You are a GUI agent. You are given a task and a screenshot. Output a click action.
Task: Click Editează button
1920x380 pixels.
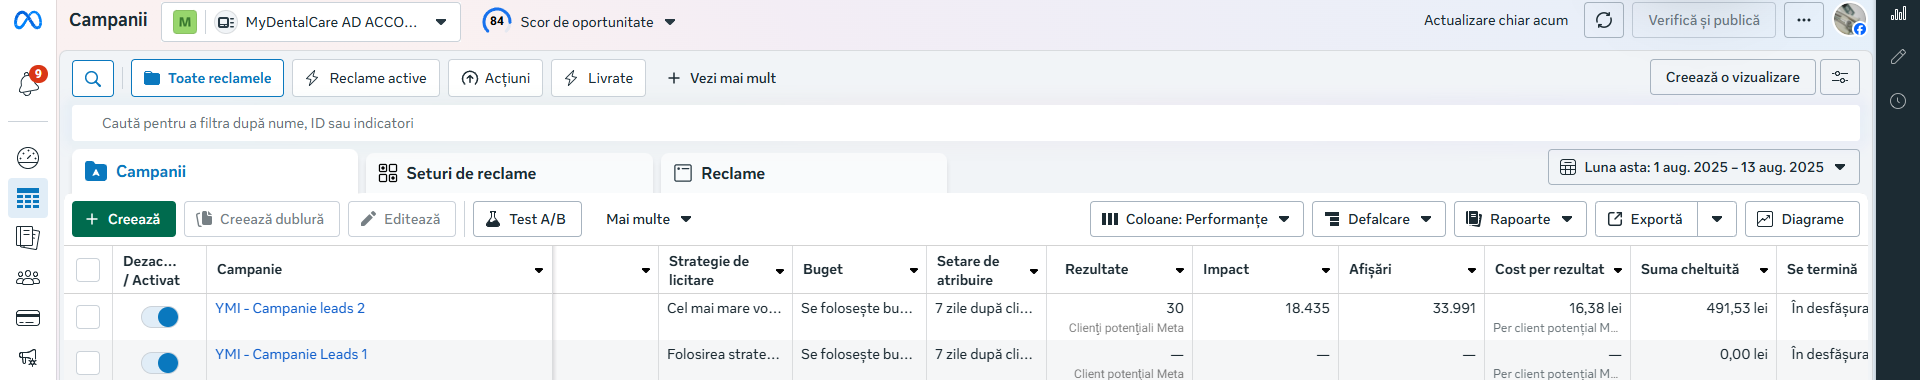(402, 219)
